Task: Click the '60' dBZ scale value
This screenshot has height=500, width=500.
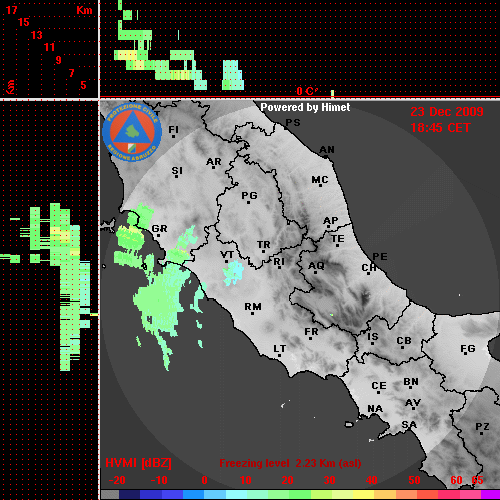Action: click(456, 480)
